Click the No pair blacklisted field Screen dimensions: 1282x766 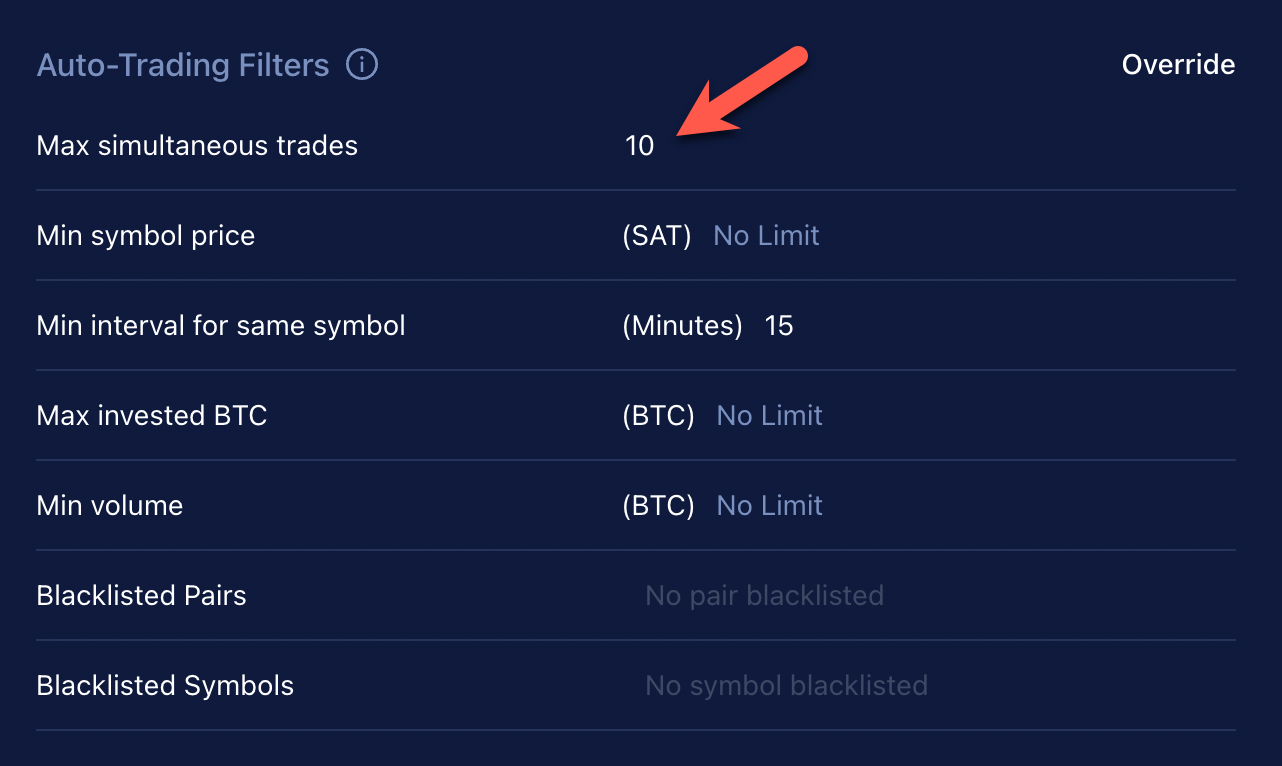(765, 596)
